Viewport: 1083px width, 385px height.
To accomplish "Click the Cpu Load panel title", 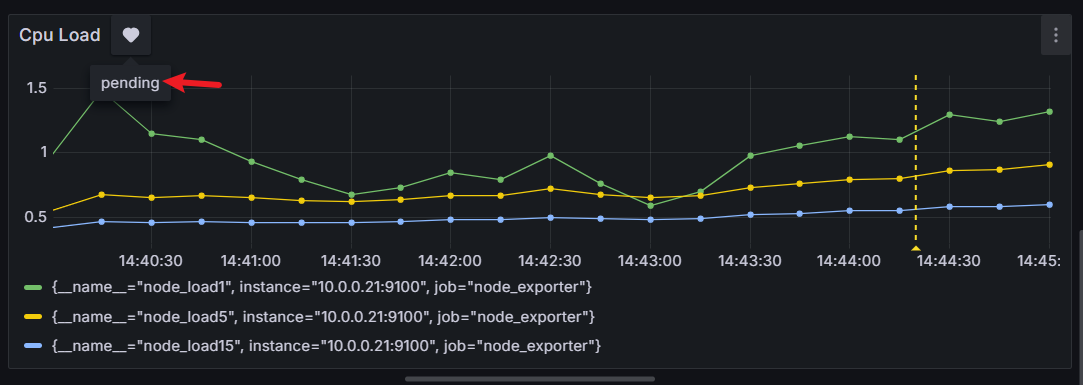I will tap(60, 35).
